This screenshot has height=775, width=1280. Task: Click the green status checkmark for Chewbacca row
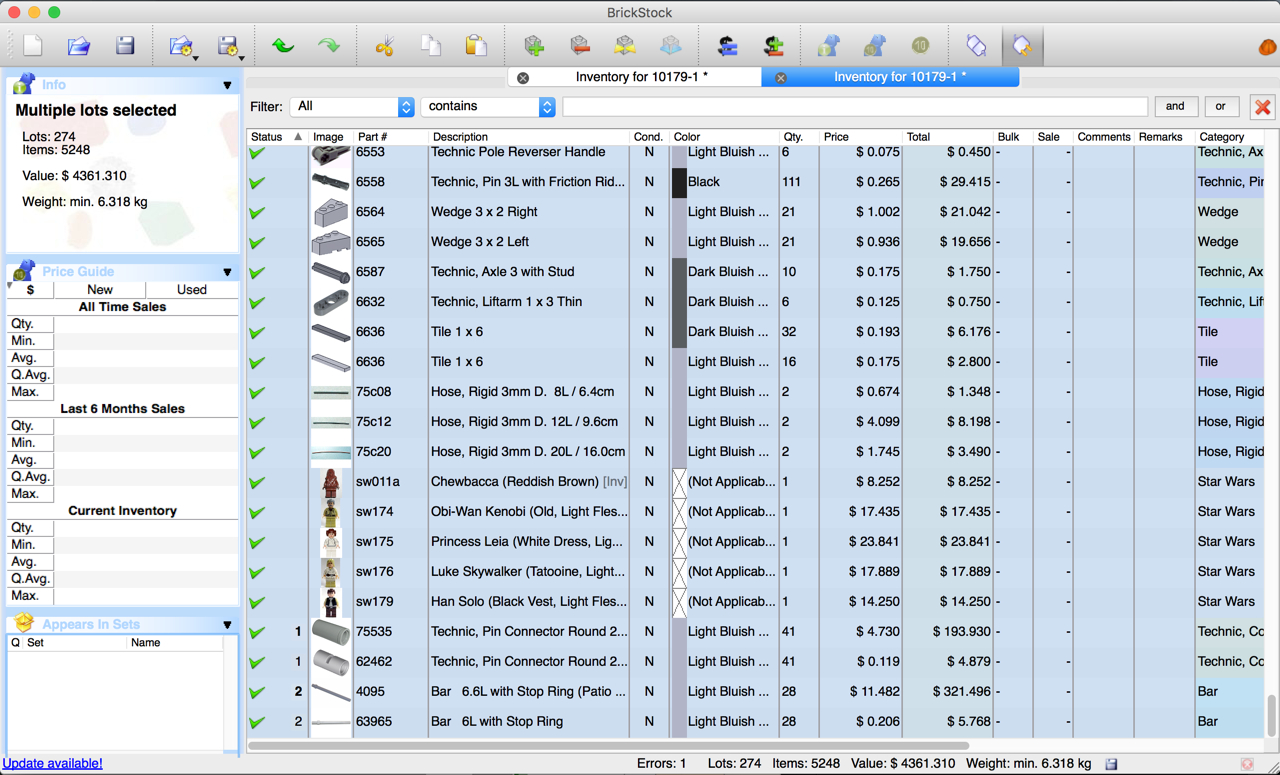(258, 482)
